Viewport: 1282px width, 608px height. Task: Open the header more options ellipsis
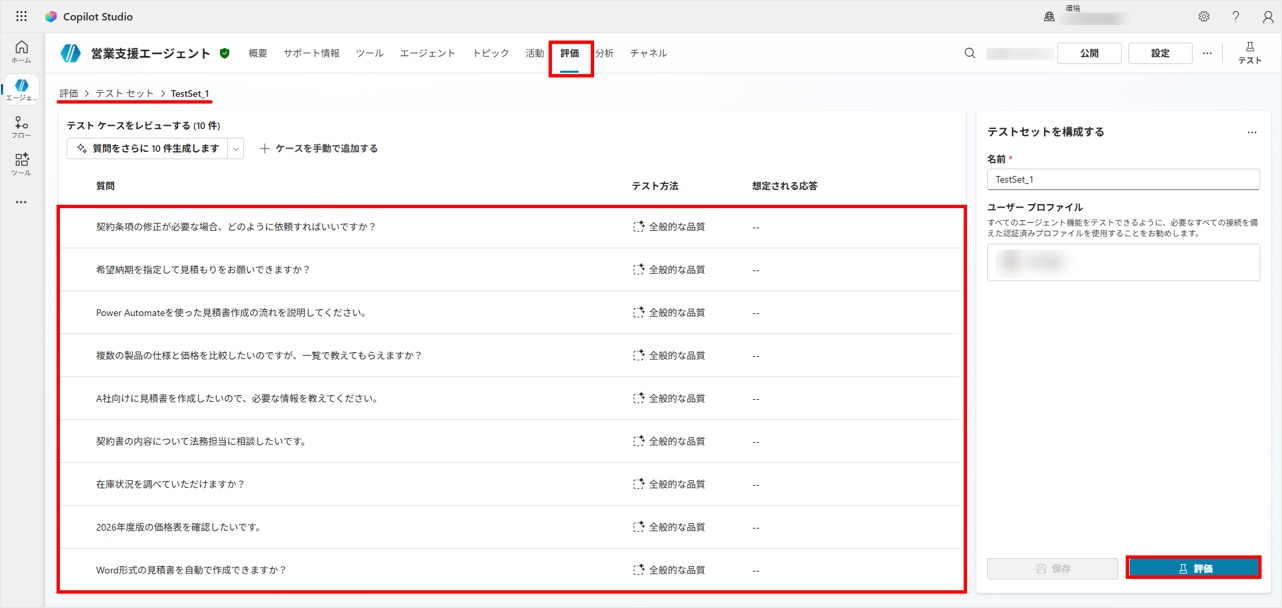(1207, 53)
